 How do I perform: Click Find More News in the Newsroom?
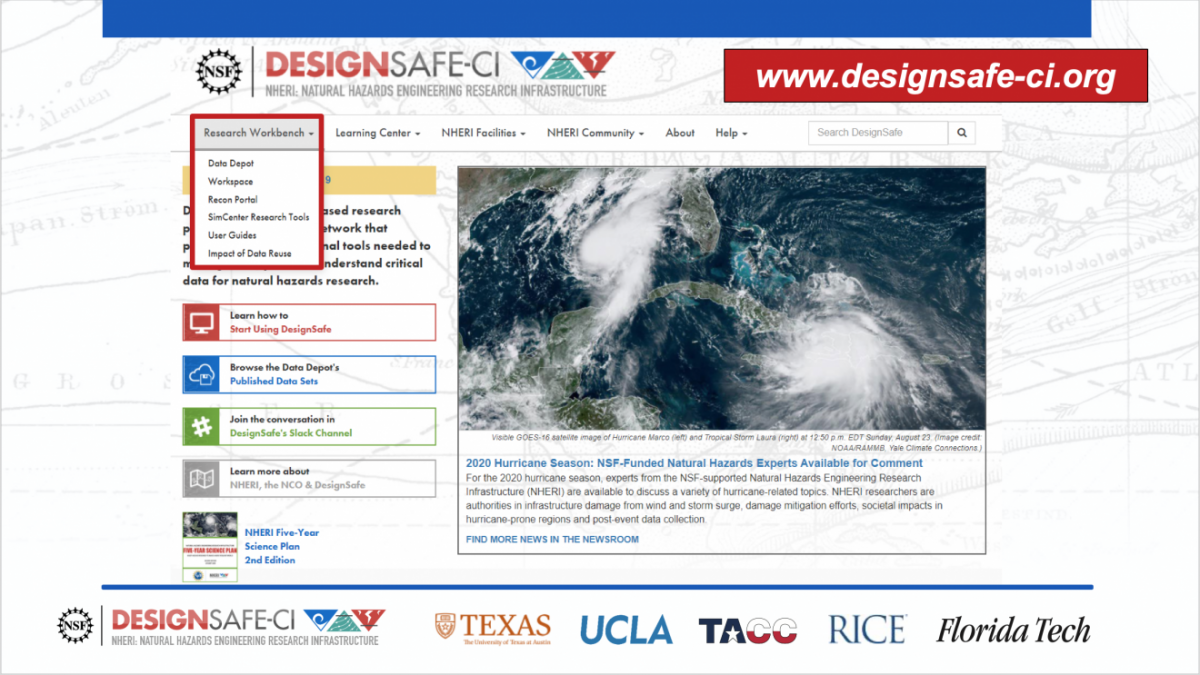pos(552,539)
